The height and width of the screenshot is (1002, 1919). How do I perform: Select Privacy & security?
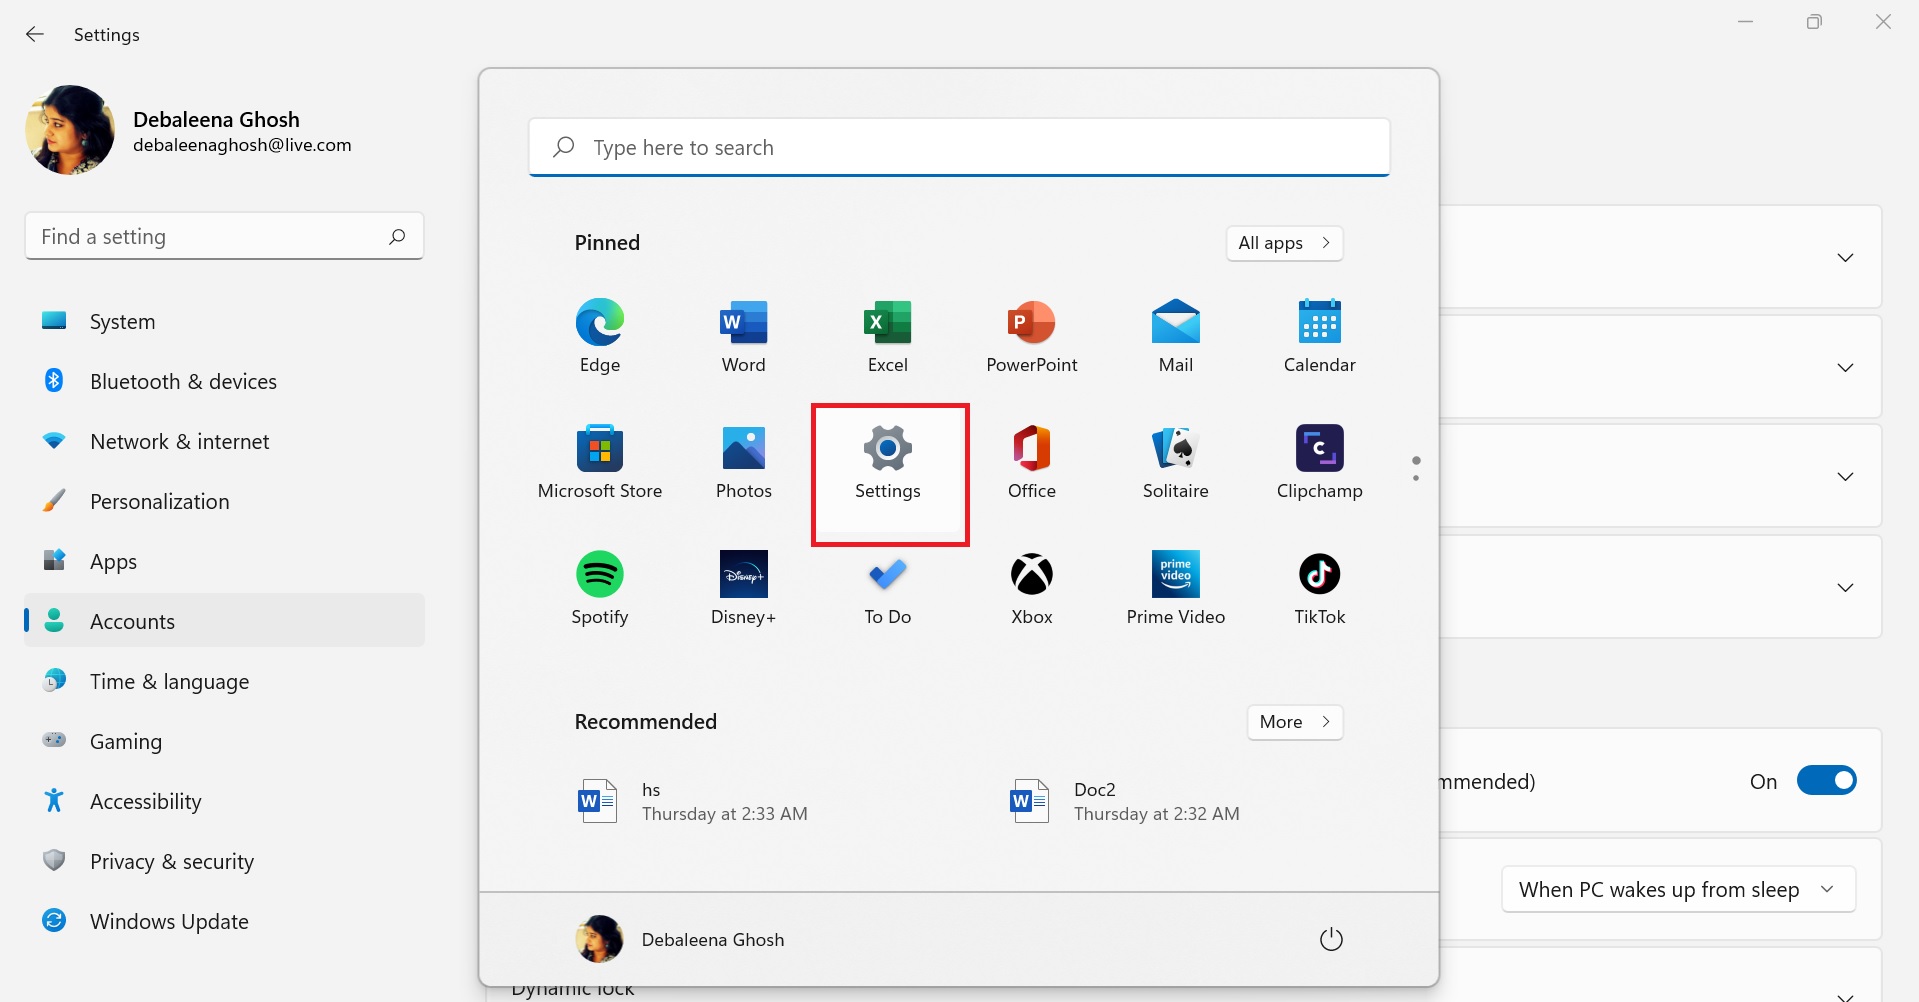(x=225, y=861)
